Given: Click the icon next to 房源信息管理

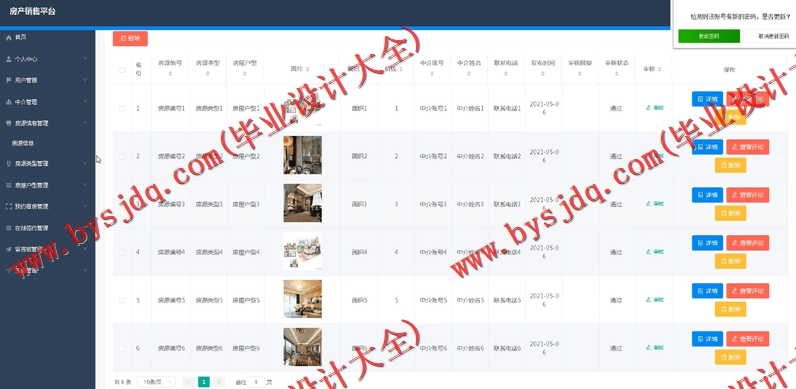Looking at the screenshot, I should click(8, 123).
